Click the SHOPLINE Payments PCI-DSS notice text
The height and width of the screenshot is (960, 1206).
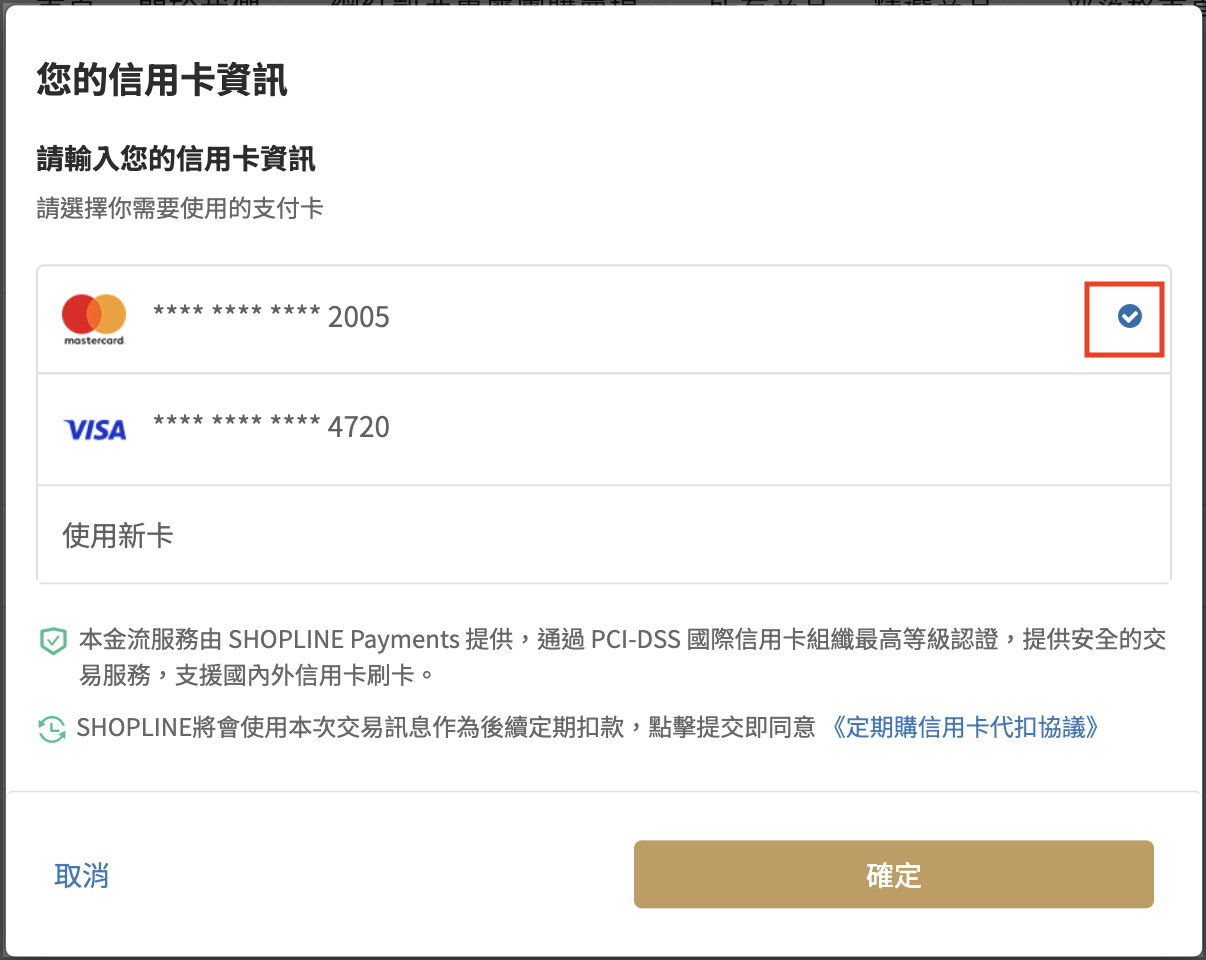point(622,656)
